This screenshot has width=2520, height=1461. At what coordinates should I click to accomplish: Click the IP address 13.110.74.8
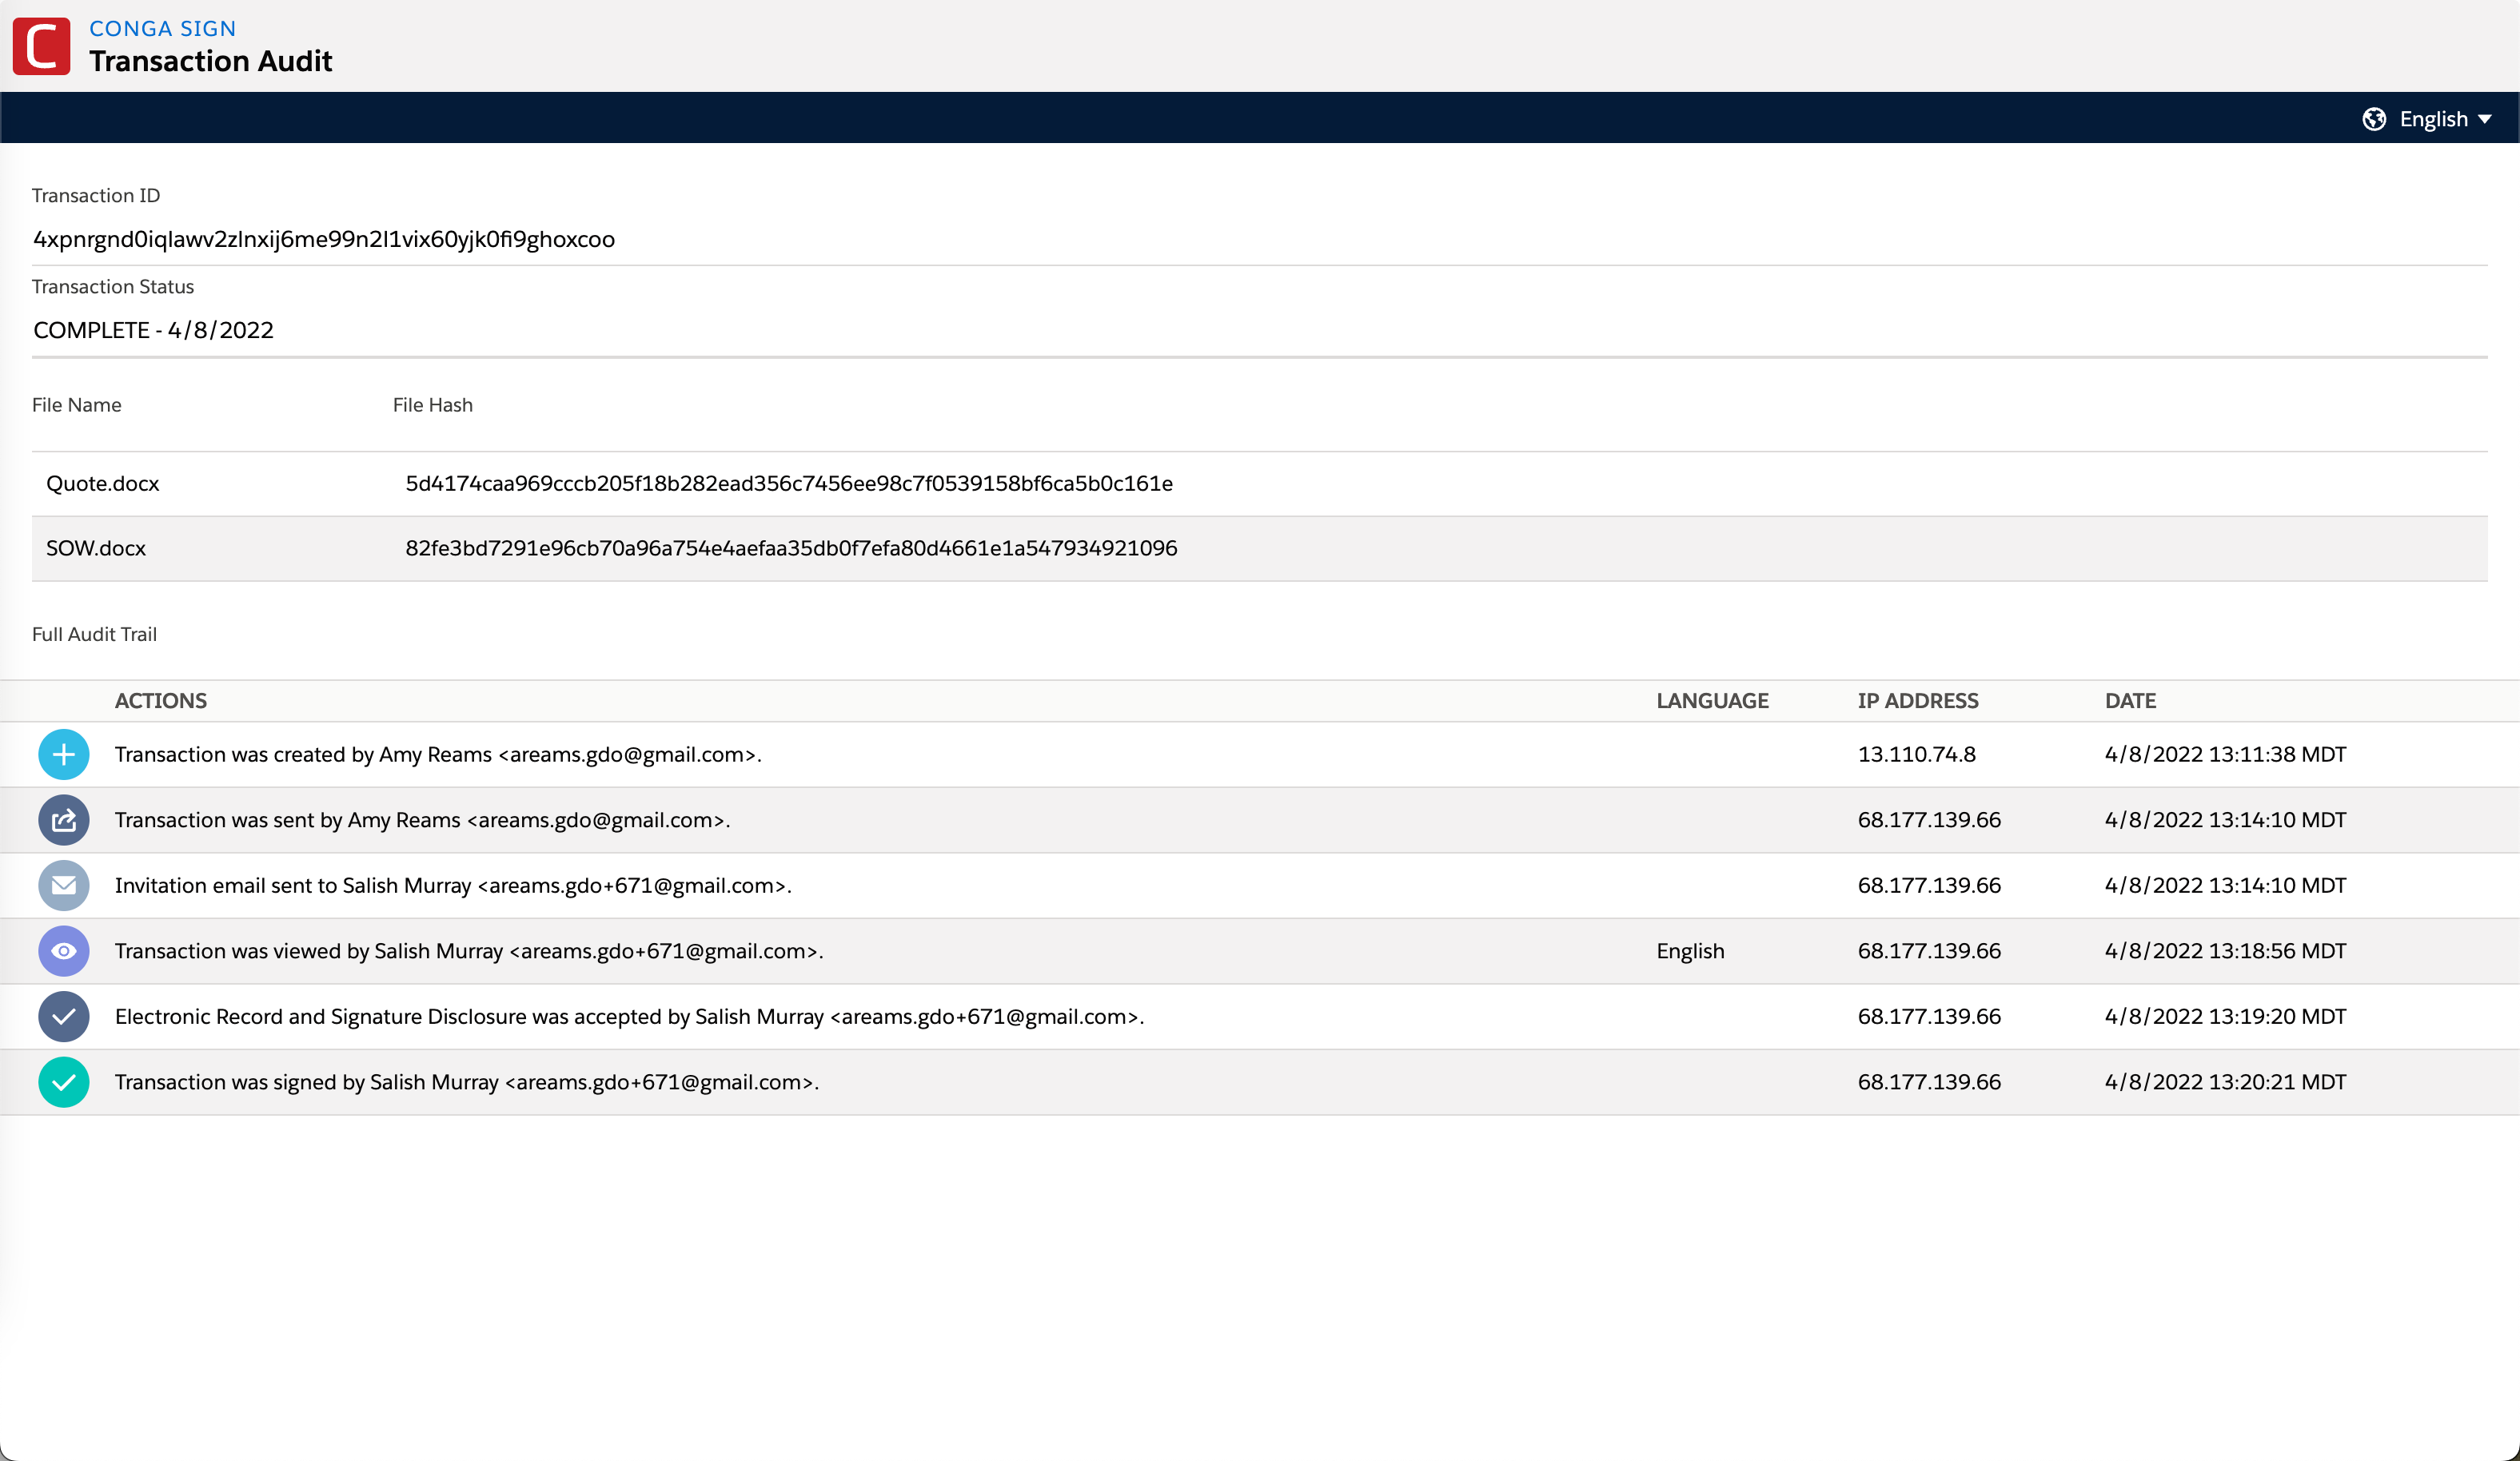[1916, 754]
